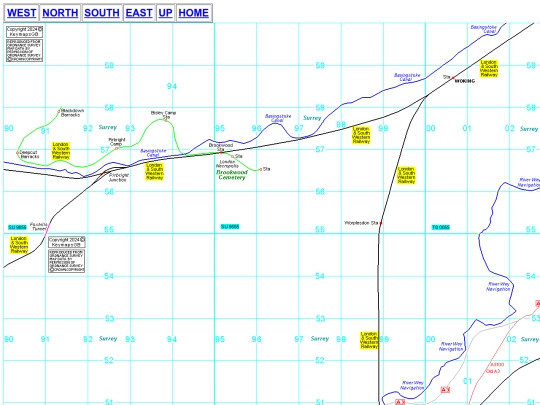Click the A3100 road label

pyautogui.click(x=497, y=364)
